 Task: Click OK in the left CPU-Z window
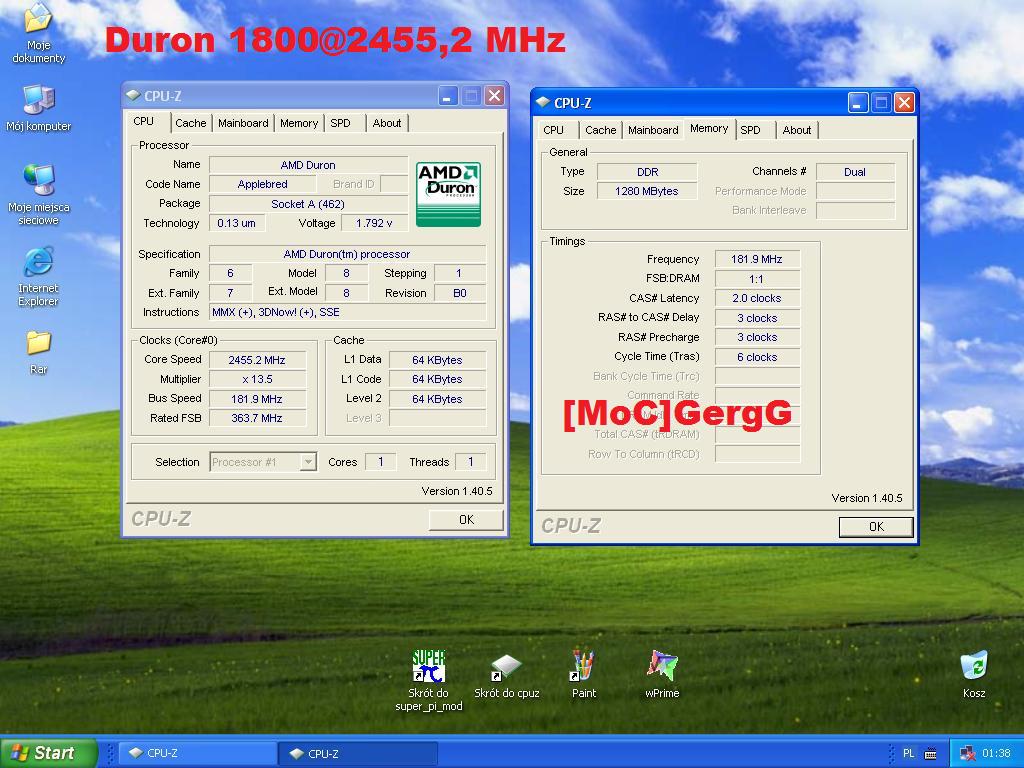[466, 519]
